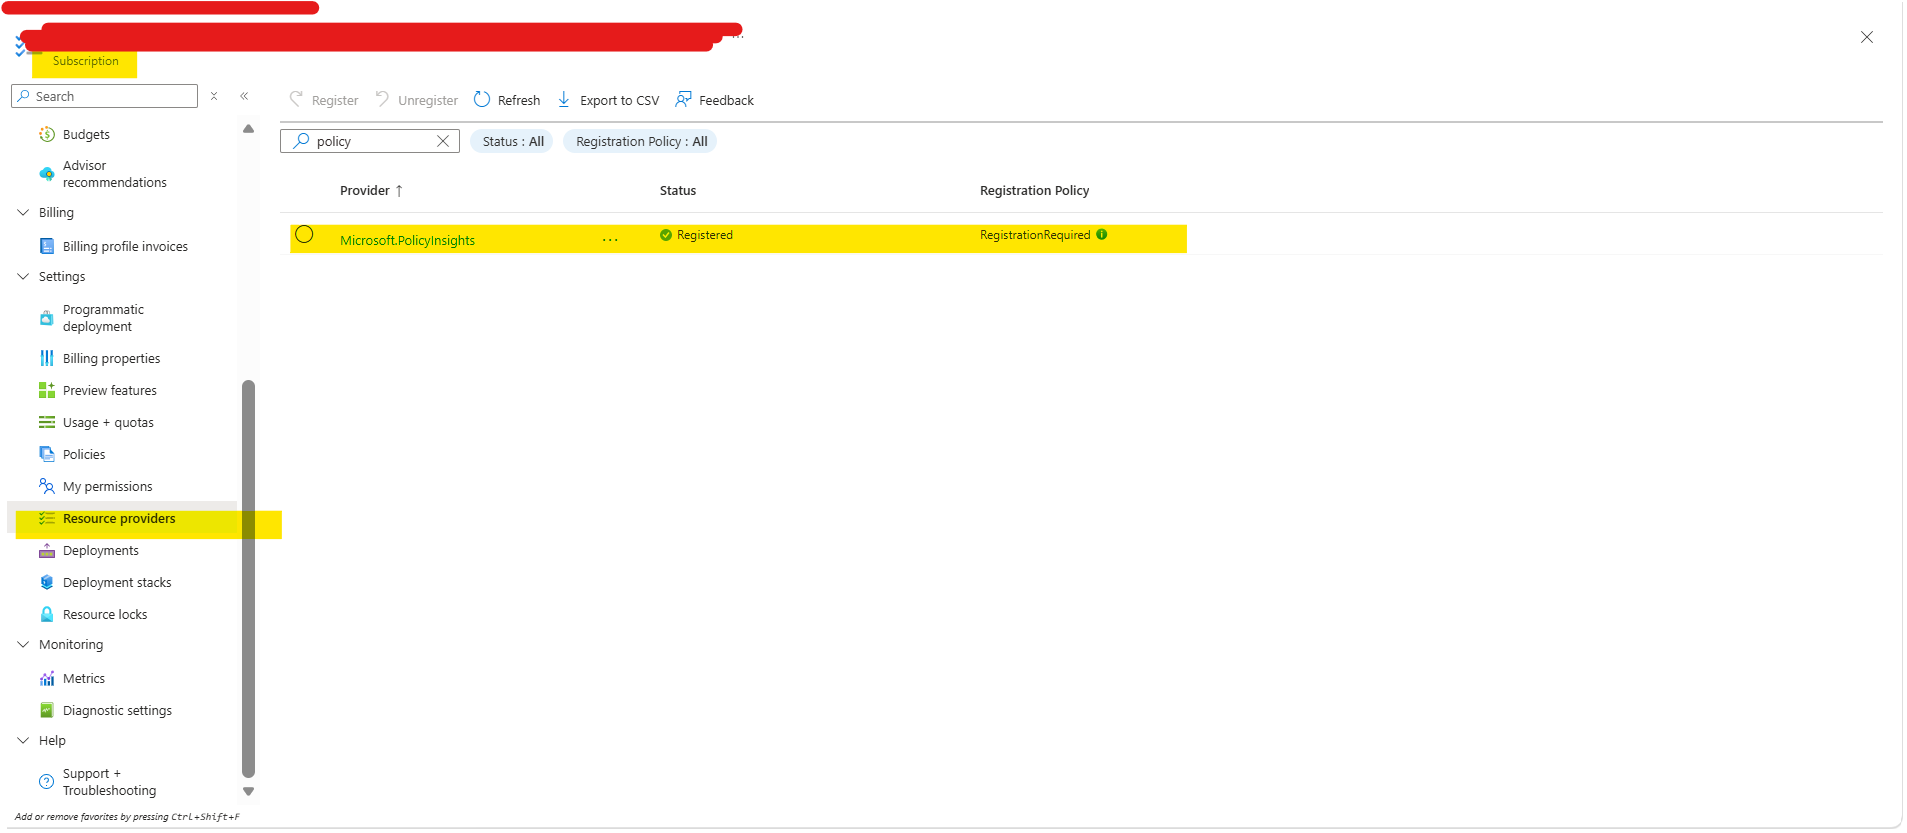
Task: Open Billing profile invoices
Action: [x=125, y=246]
